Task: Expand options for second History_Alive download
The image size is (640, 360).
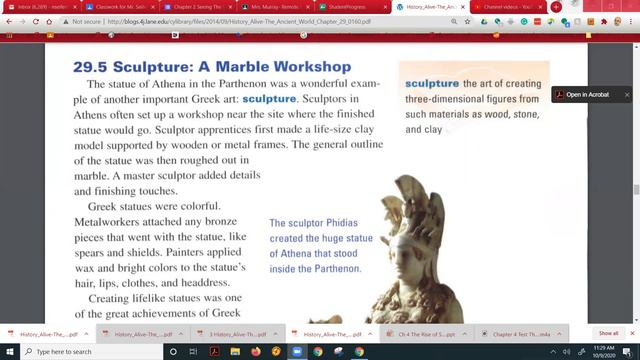Action: coord(181,334)
